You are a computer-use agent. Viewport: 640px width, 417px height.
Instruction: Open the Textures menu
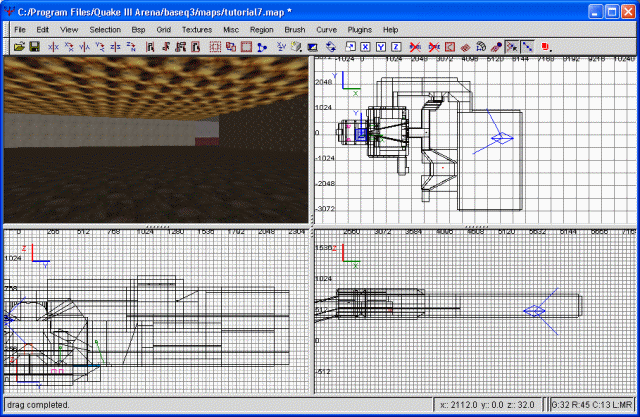197,29
